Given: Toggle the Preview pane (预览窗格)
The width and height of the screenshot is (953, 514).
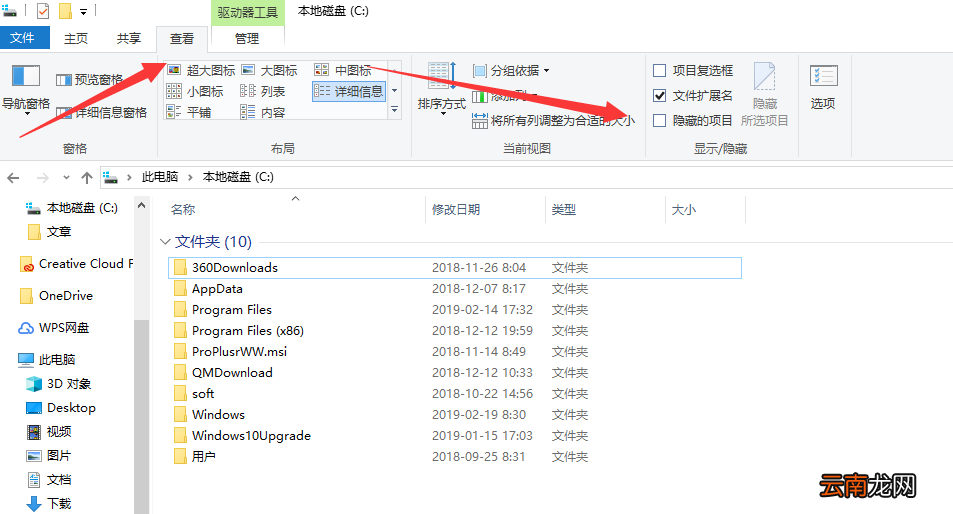Looking at the screenshot, I should click(x=89, y=80).
